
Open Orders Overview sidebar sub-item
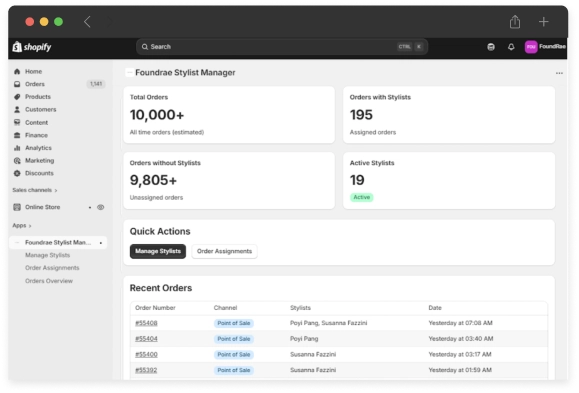click(x=49, y=281)
